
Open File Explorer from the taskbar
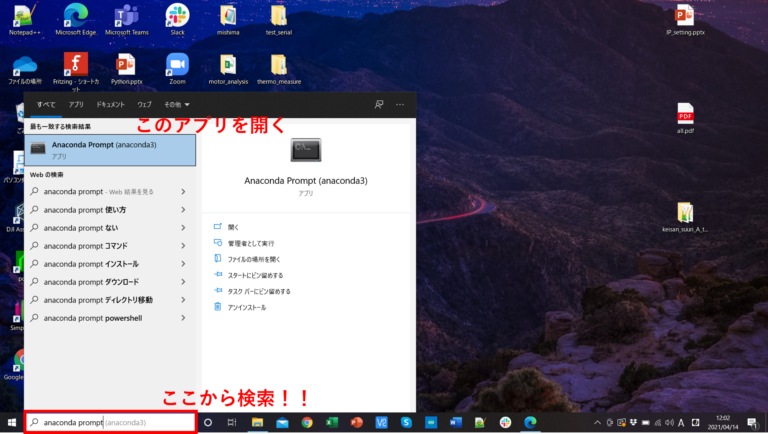point(257,423)
